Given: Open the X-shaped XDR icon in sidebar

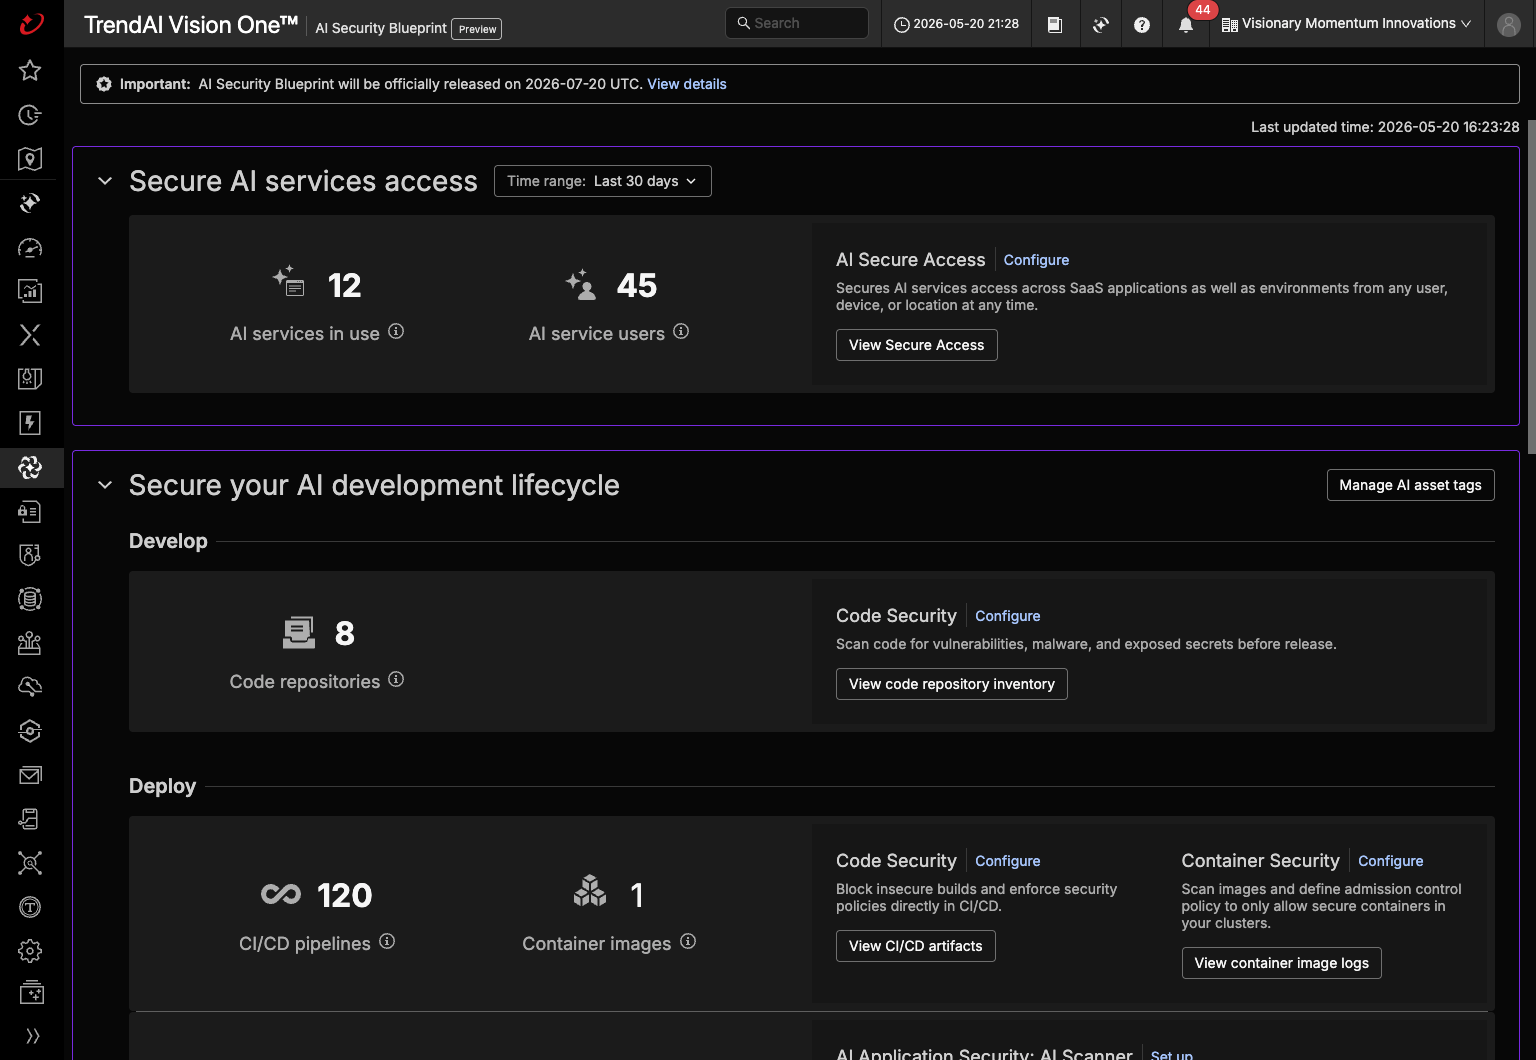Looking at the screenshot, I should coord(30,335).
